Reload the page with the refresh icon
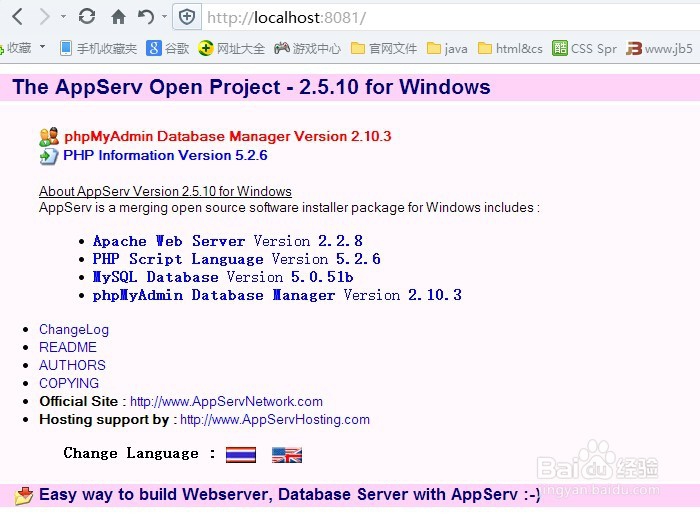The image size is (700, 515). (x=87, y=17)
